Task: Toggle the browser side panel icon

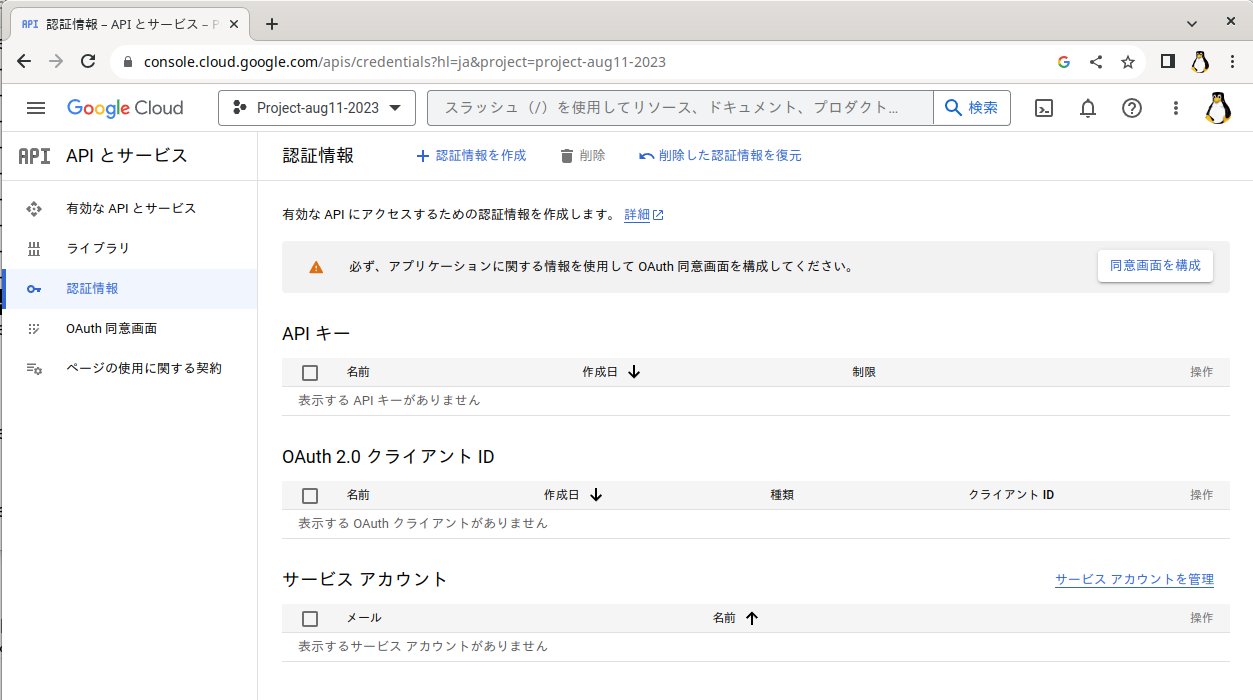Action: click(1168, 62)
